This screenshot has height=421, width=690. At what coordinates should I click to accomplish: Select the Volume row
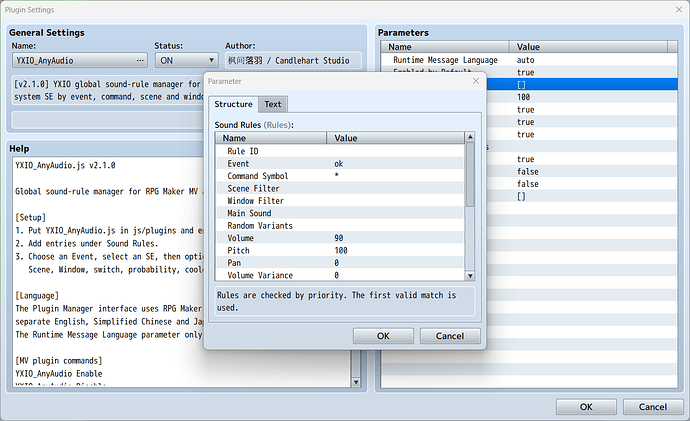point(340,238)
